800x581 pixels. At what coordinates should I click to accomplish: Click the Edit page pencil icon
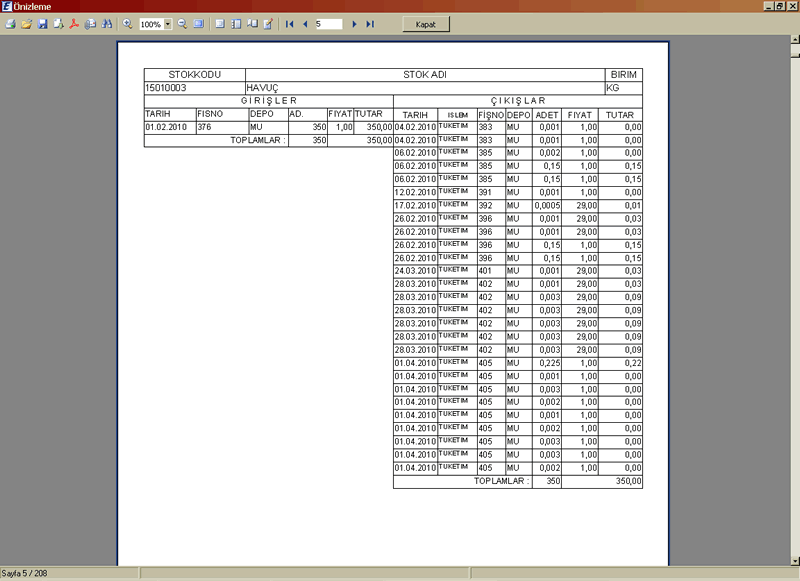coord(268,23)
